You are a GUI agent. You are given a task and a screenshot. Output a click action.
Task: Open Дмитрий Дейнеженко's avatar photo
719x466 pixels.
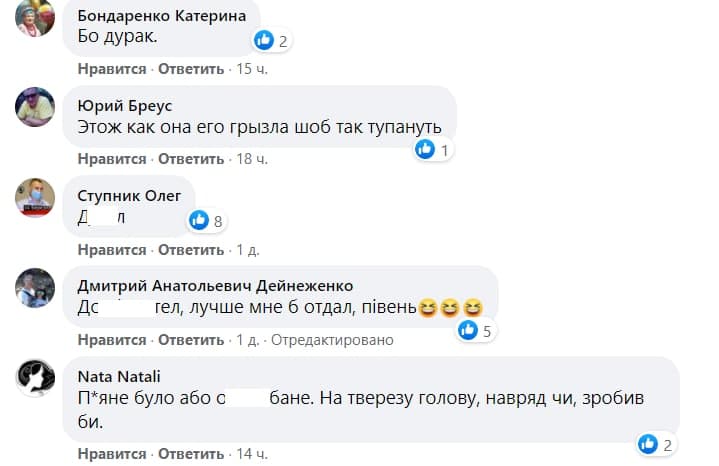tap(35, 287)
